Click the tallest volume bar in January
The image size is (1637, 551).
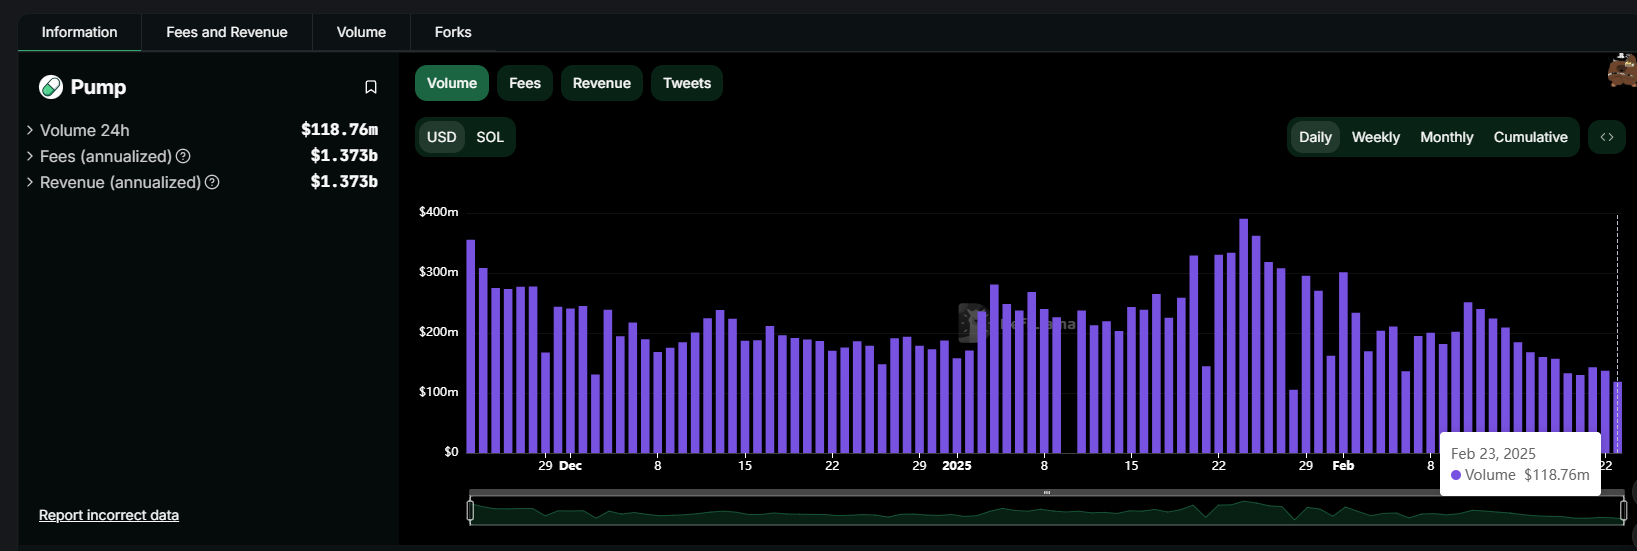[x=1243, y=335]
